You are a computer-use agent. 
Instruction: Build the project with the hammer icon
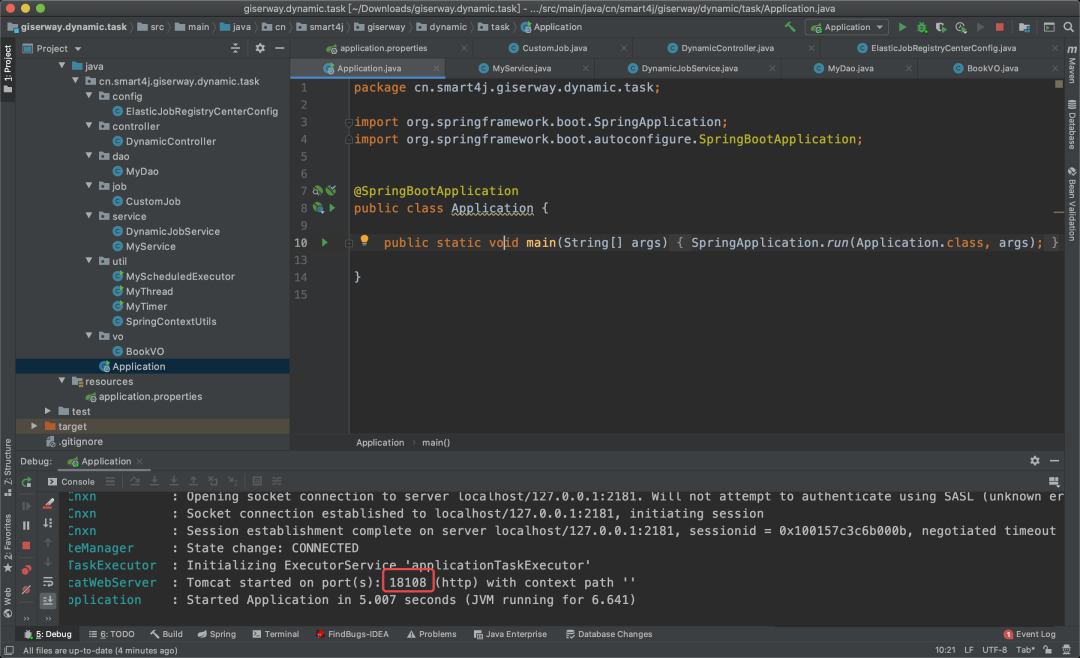(x=789, y=27)
